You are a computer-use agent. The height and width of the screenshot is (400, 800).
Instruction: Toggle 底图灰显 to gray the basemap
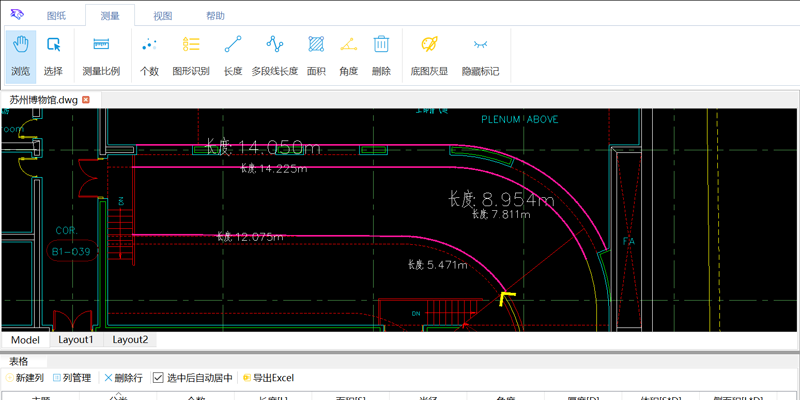(x=429, y=55)
